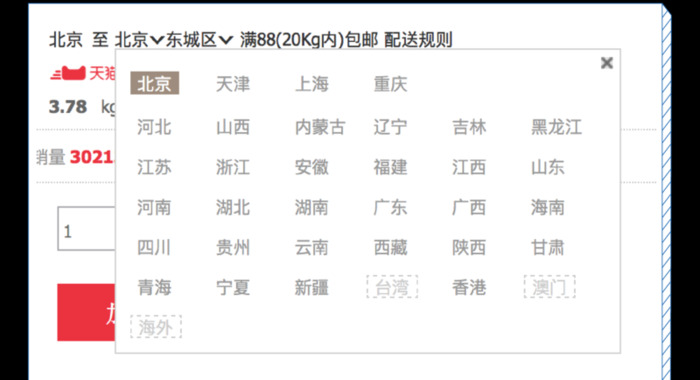Select 西藏 region
This screenshot has height=380, width=700.
point(391,247)
